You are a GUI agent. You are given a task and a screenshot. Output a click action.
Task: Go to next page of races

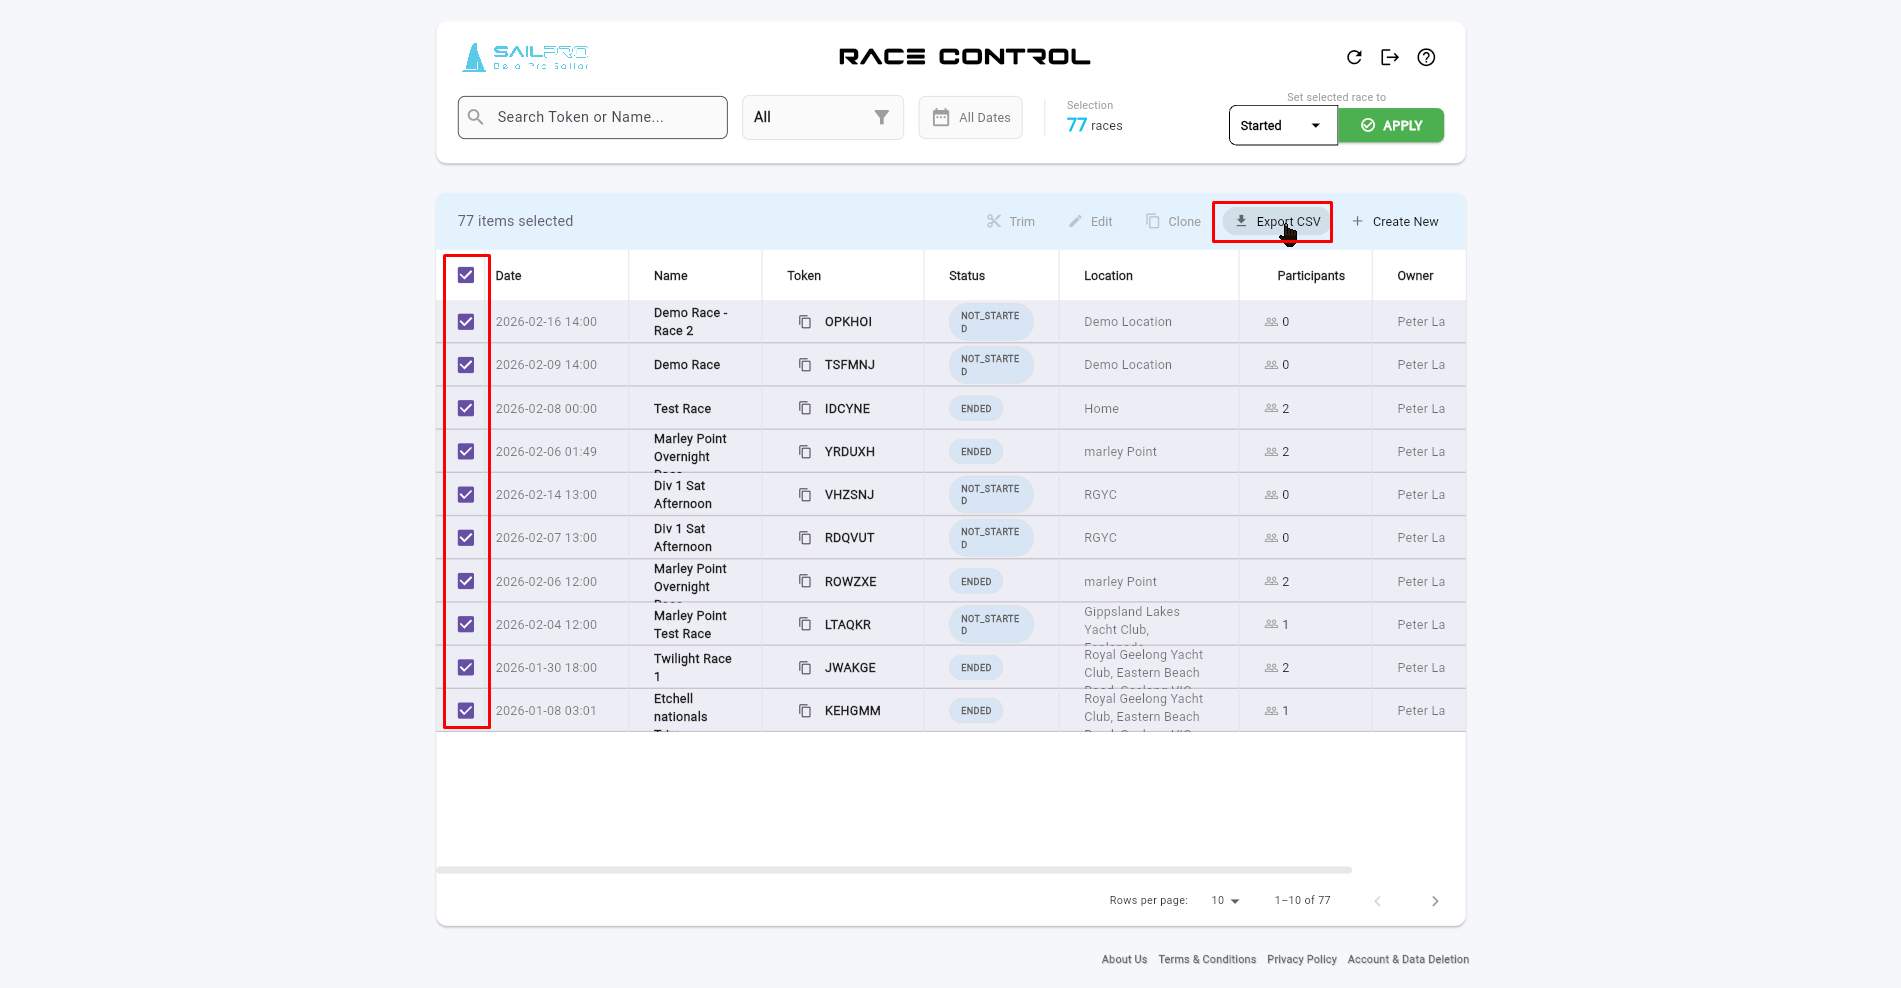1435,901
